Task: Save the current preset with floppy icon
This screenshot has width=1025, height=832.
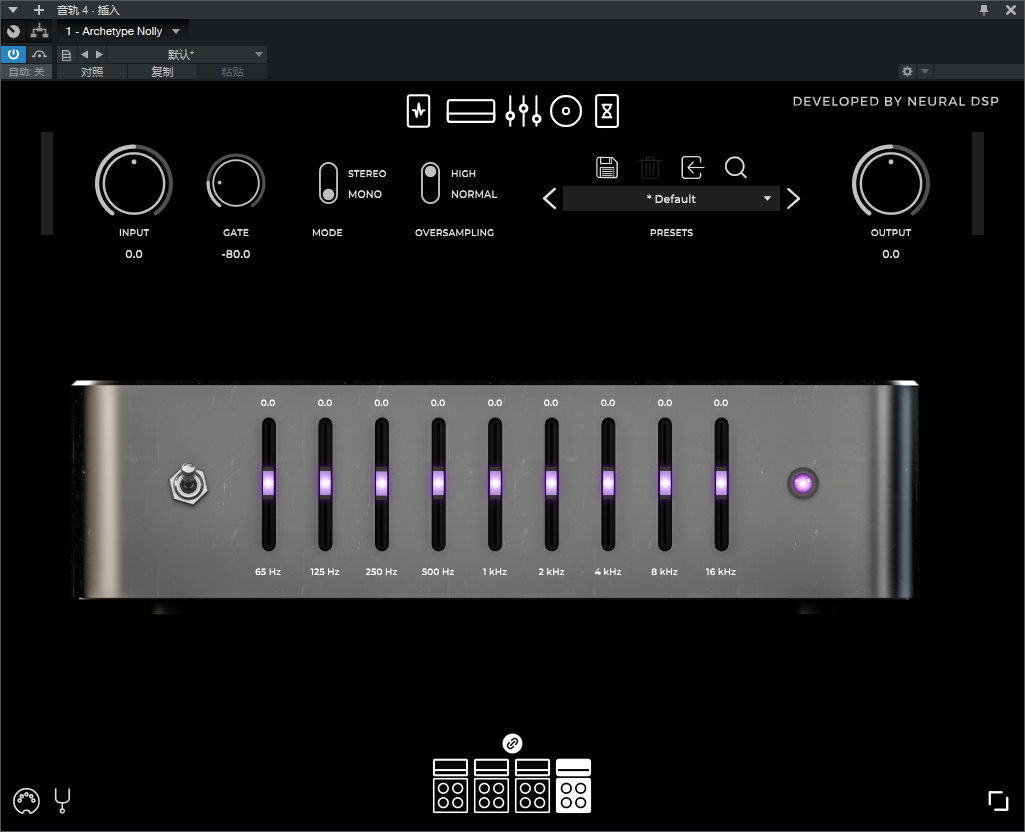Action: click(607, 167)
